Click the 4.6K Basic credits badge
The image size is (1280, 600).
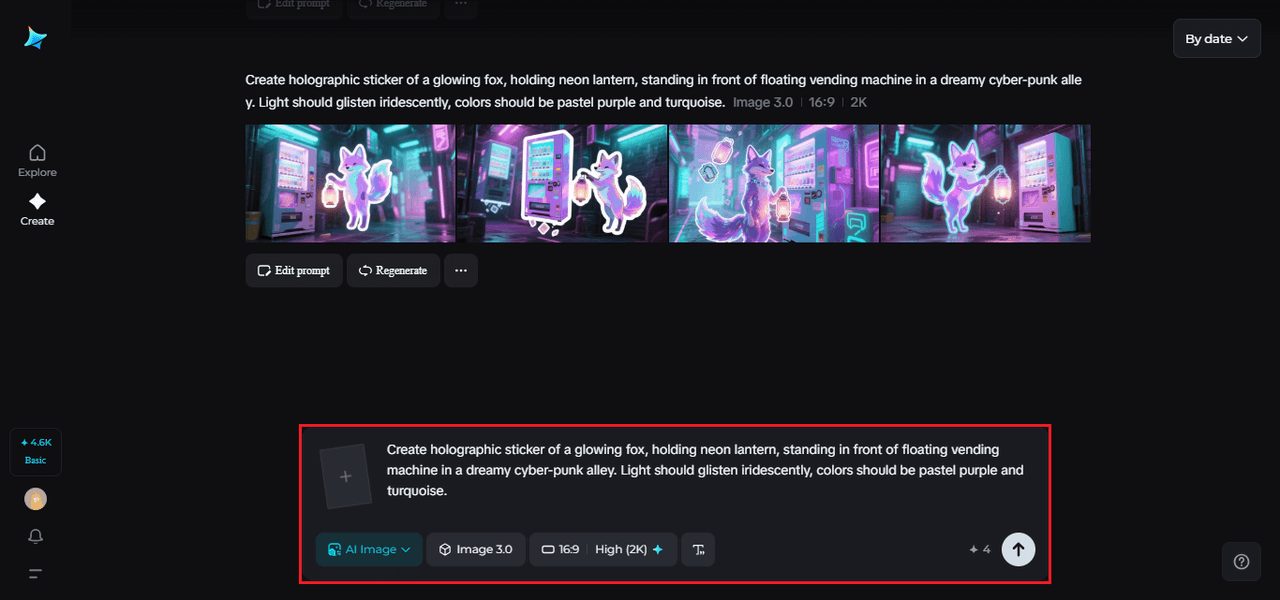pos(36,452)
